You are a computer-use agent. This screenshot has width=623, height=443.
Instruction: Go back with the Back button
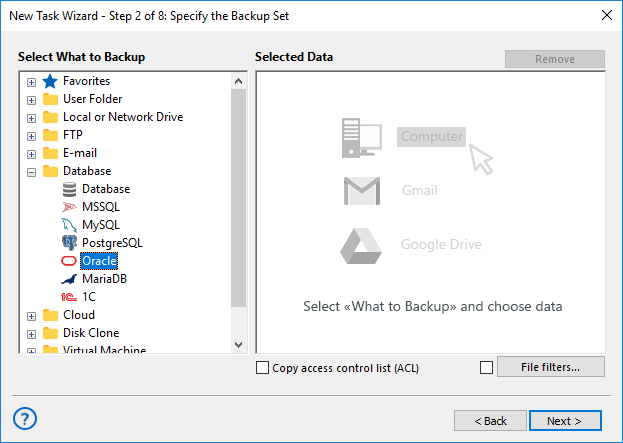tap(490, 421)
